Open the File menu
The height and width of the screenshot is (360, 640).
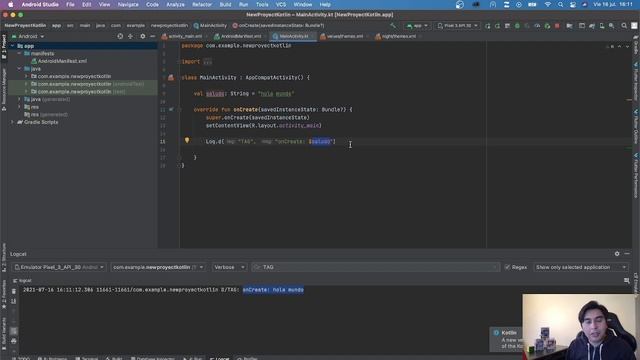click(70, 4)
